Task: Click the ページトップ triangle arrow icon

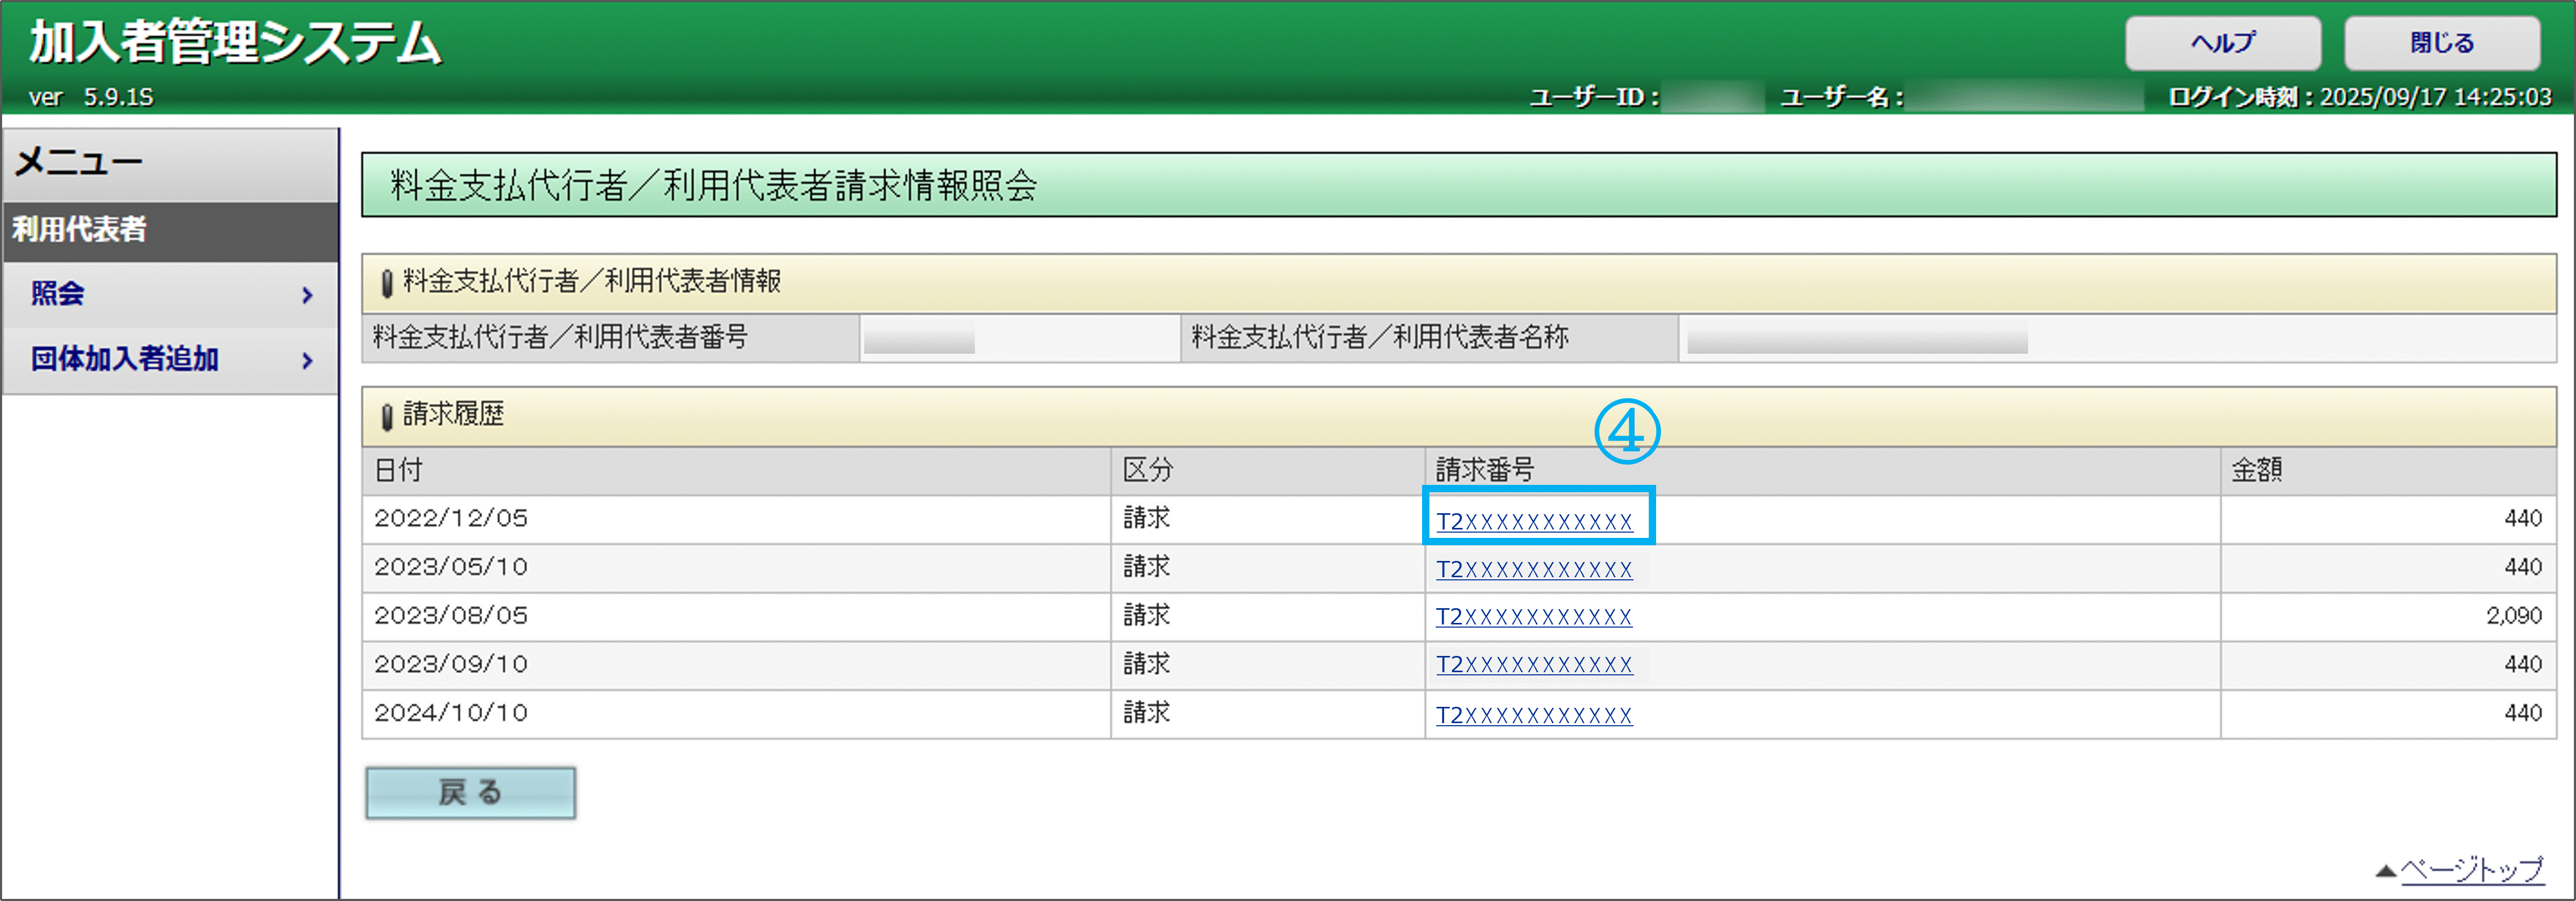Action: click(2385, 871)
